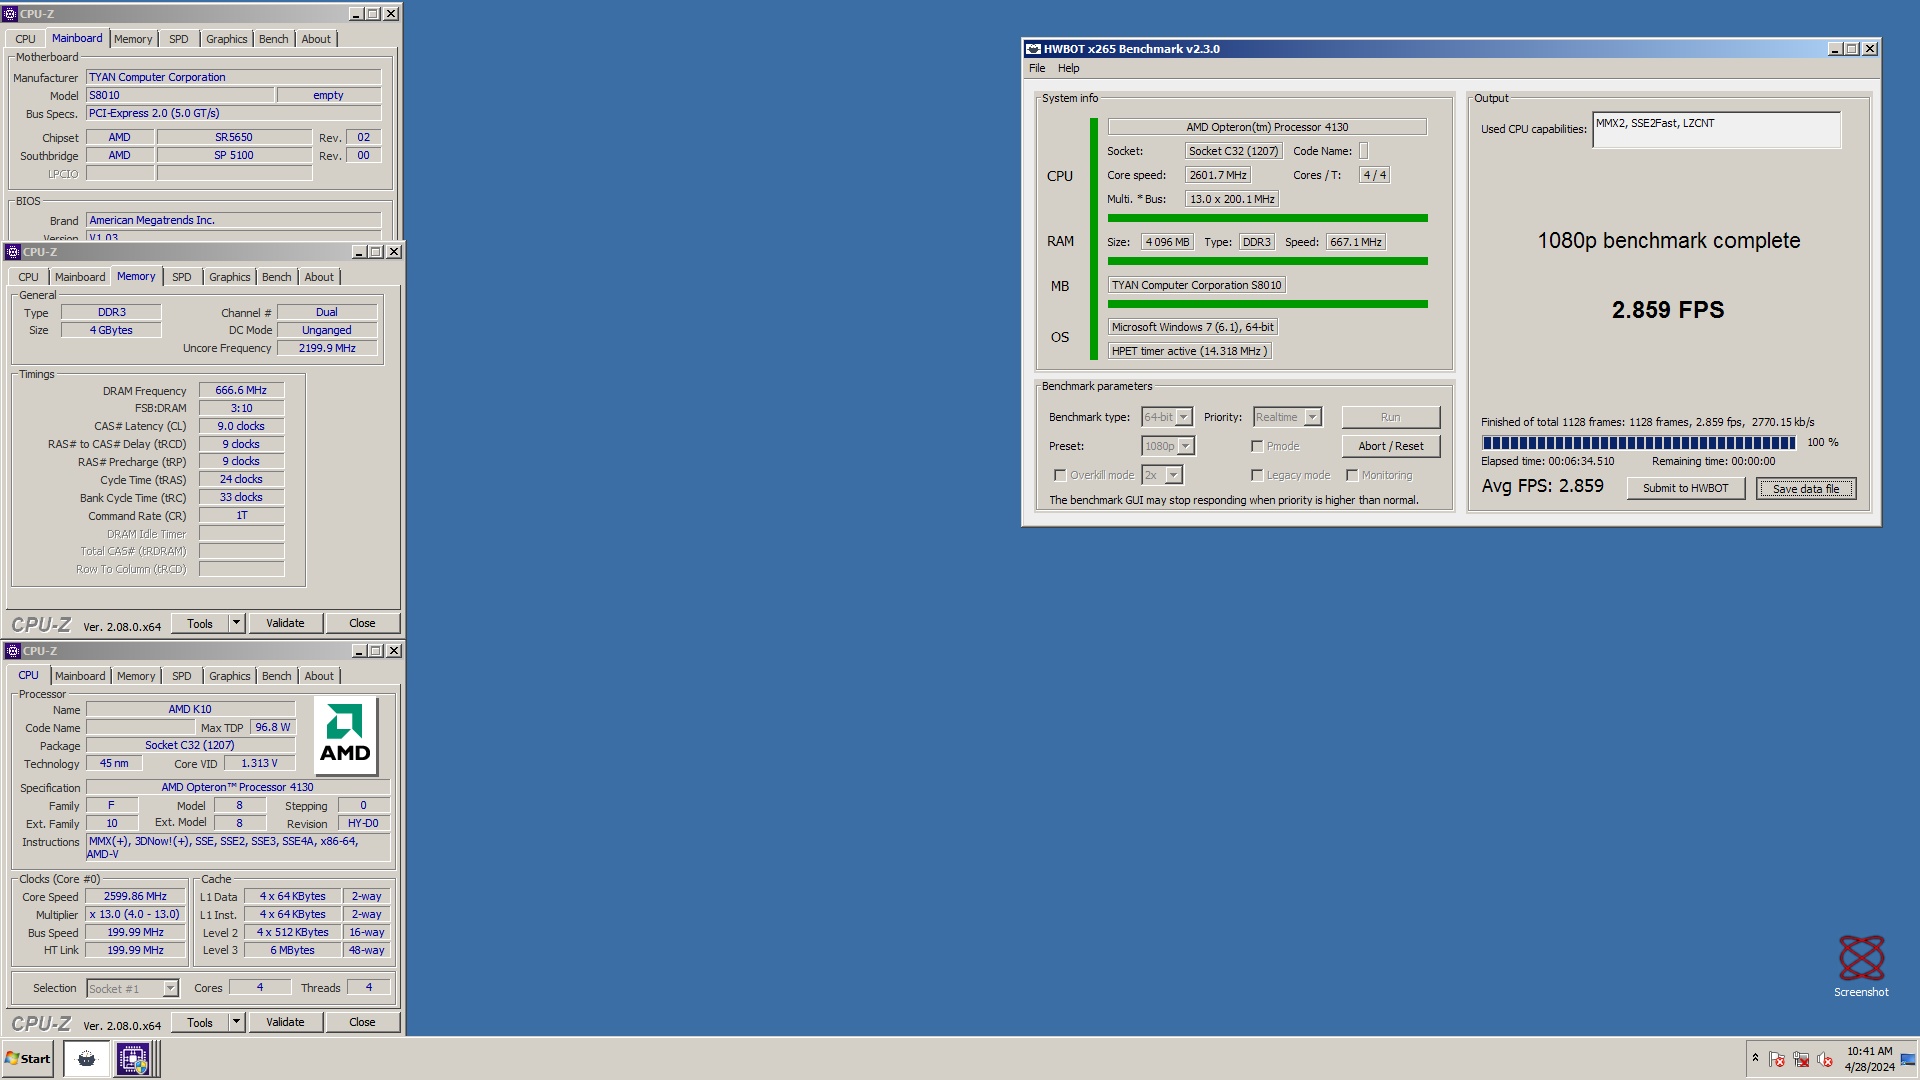Open the penguin app on the taskbar

(x=86, y=1058)
